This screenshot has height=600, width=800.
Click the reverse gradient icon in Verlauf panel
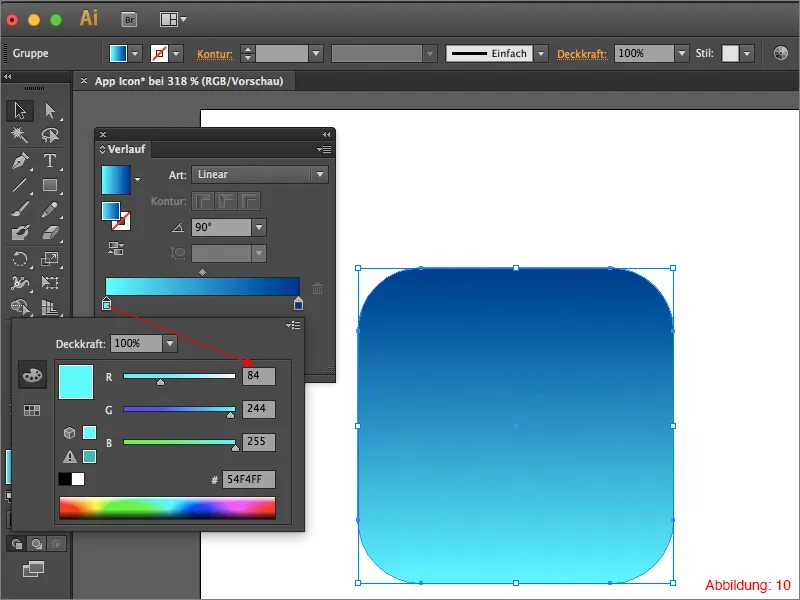116,248
